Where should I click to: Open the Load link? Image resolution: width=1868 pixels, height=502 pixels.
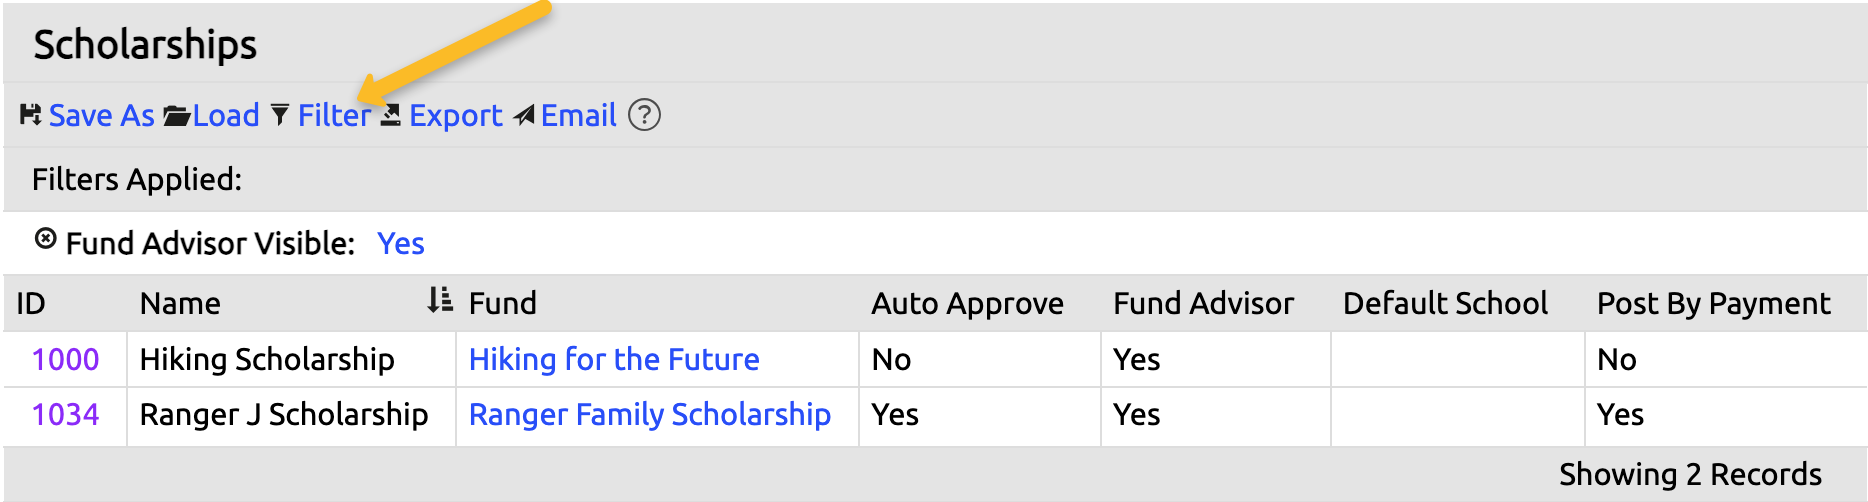tap(226, 116)
